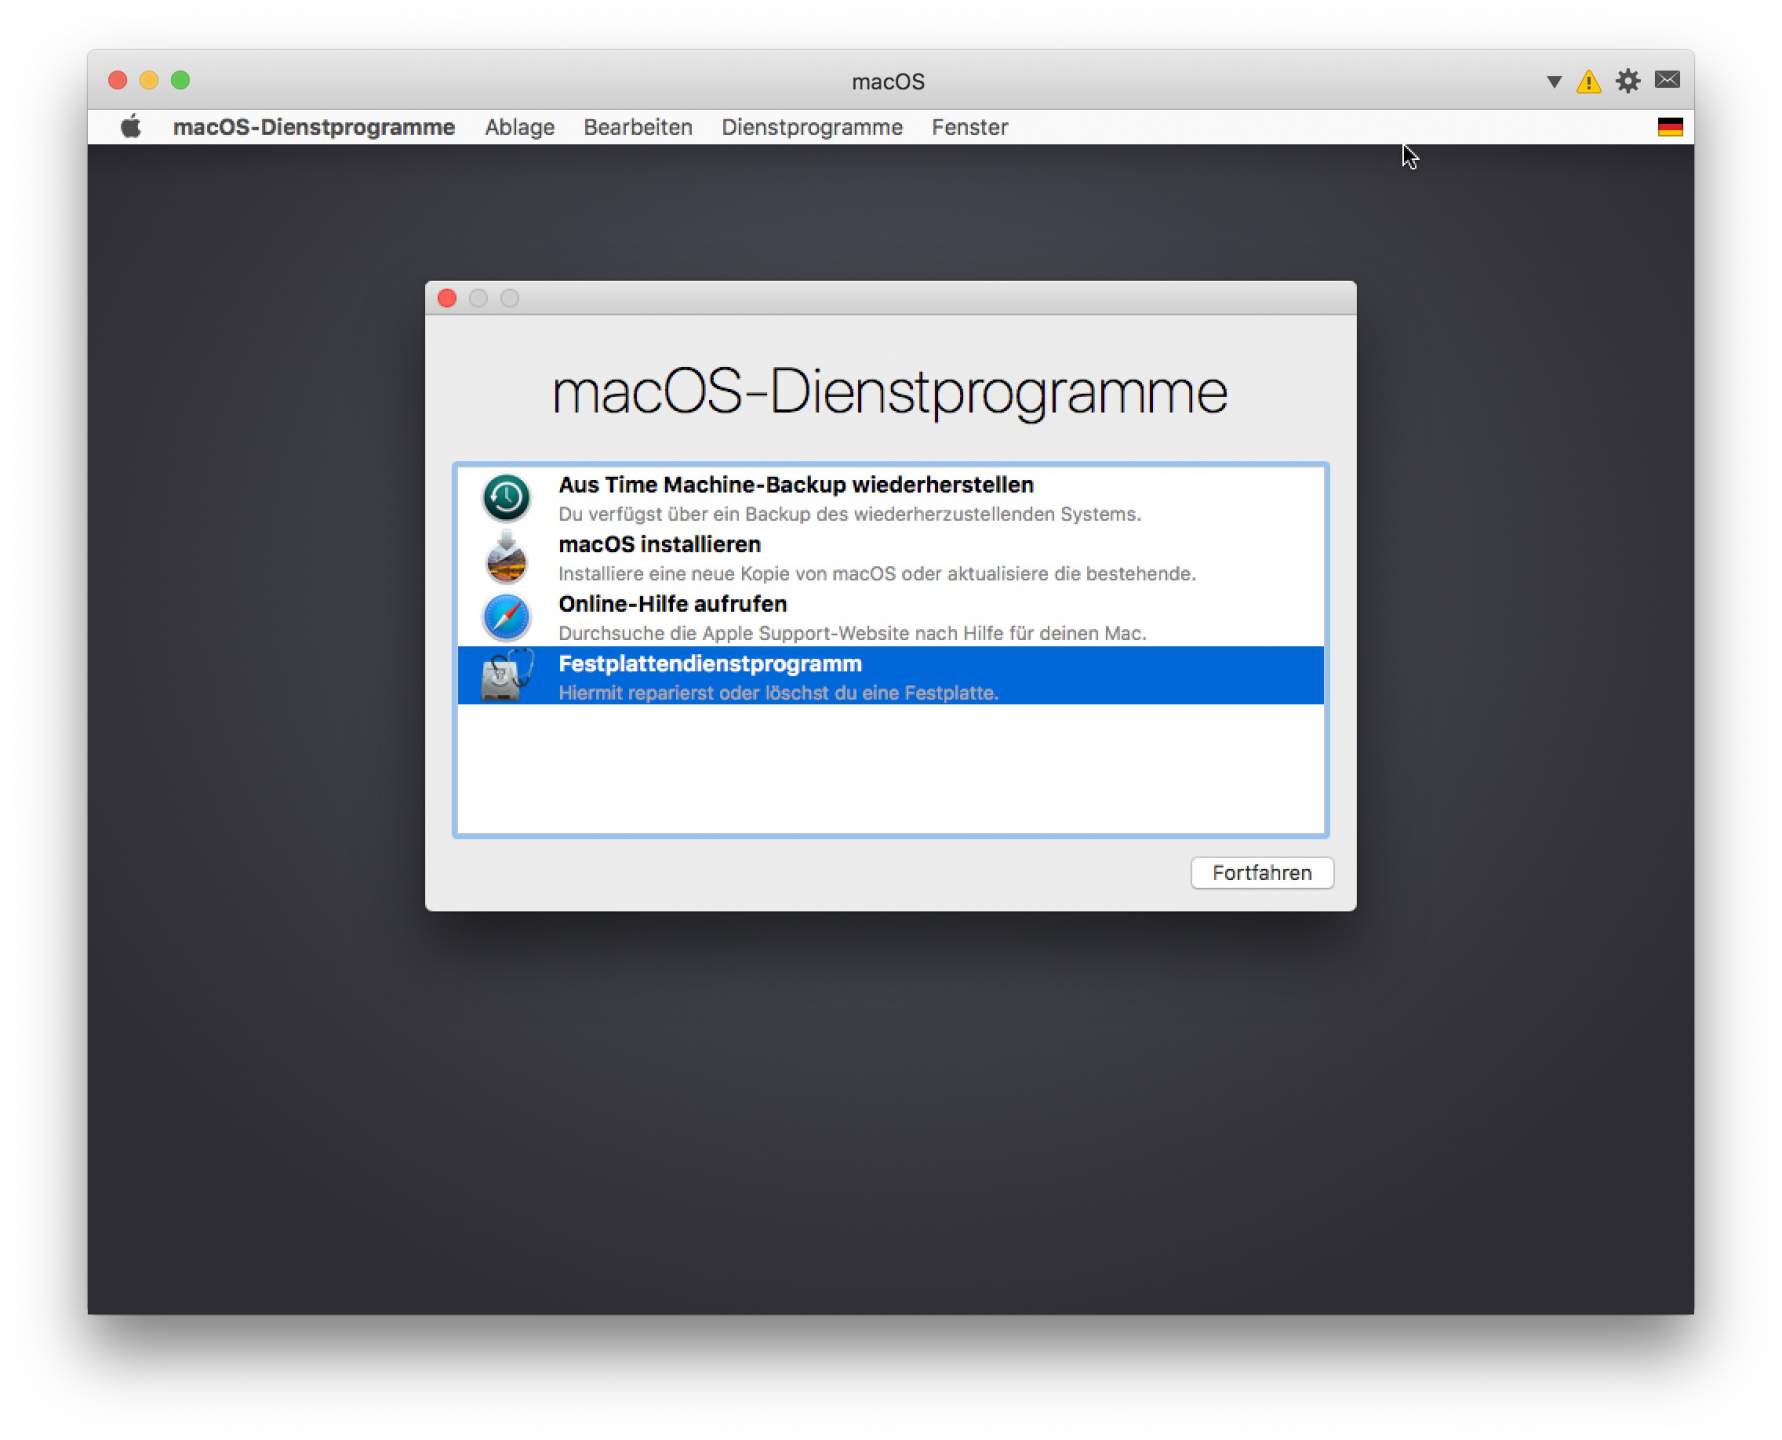Open the Fenster menu
The image size is (1782, 1440).
click(x=970, y=127)
